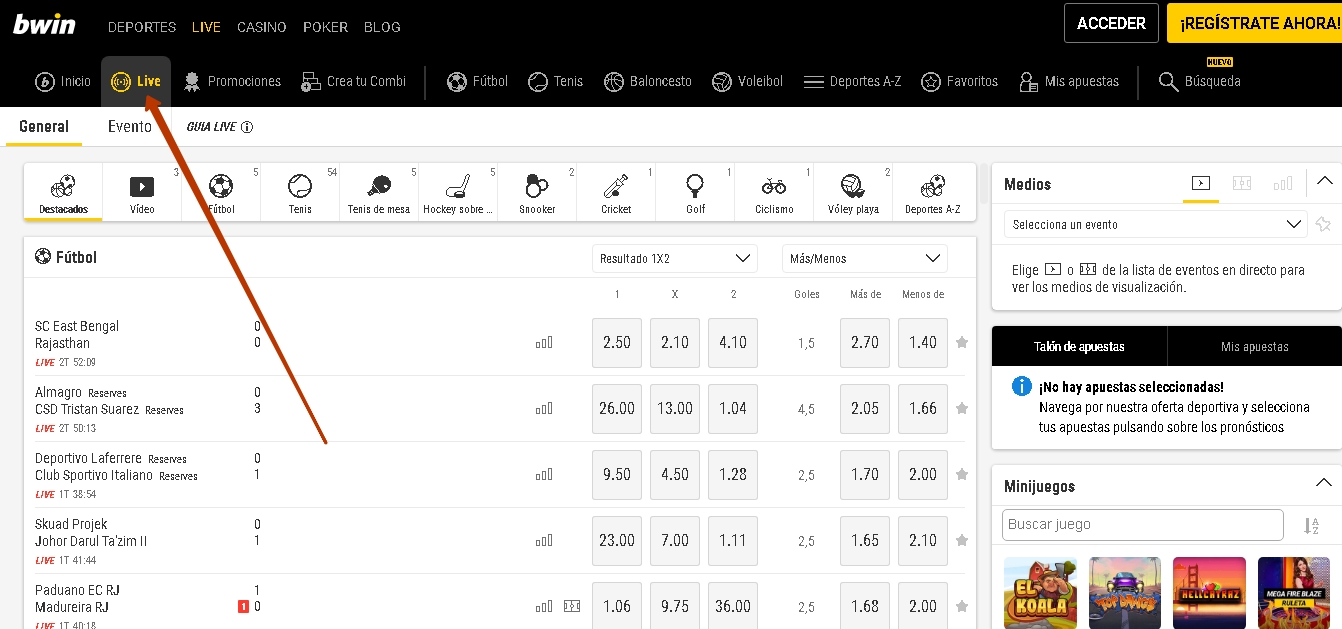This screenshot has height=629, width=1342.
Task: Open the Más/Menos market dropdown
Action: pyautogui.click(x=864, y=258)
